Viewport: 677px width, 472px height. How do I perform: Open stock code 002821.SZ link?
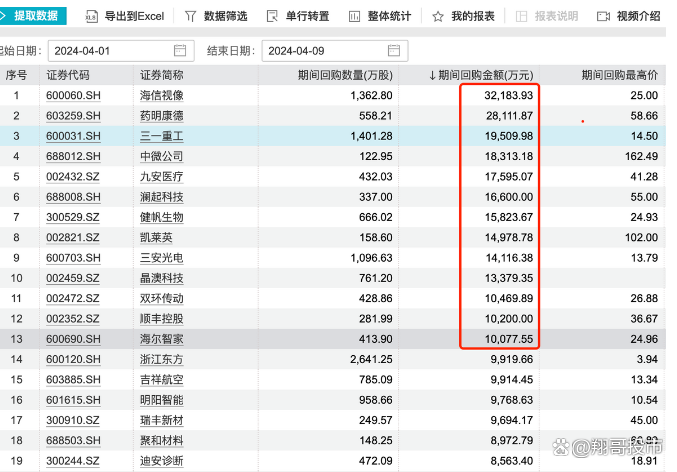coord(73,238)
